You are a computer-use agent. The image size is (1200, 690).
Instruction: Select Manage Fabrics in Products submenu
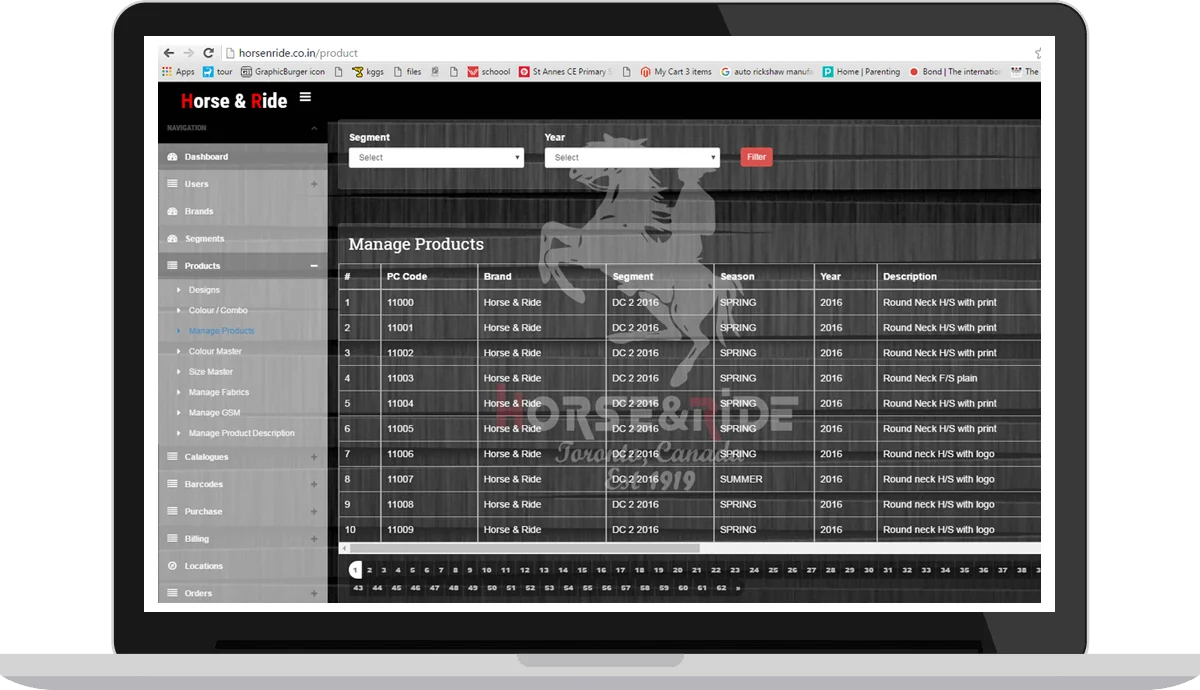point(219,393)
